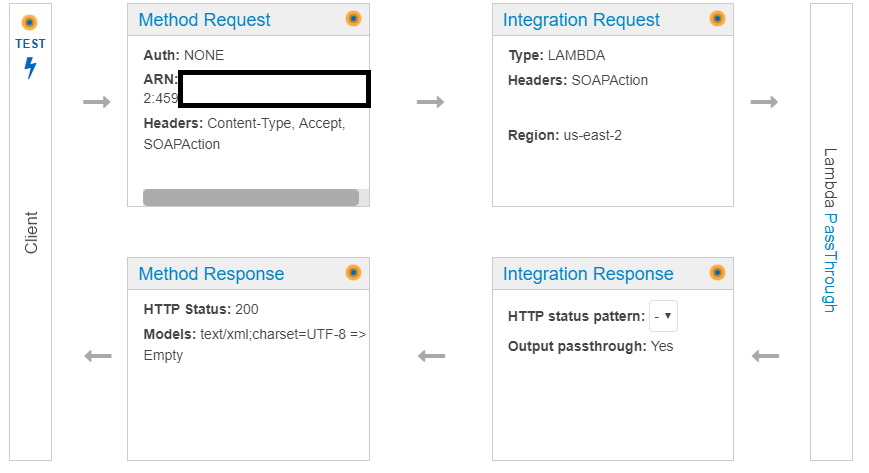Click arrow from Integration Request to Lambda
This screenshot has width=869, height=473.
[x=764, y=102]
